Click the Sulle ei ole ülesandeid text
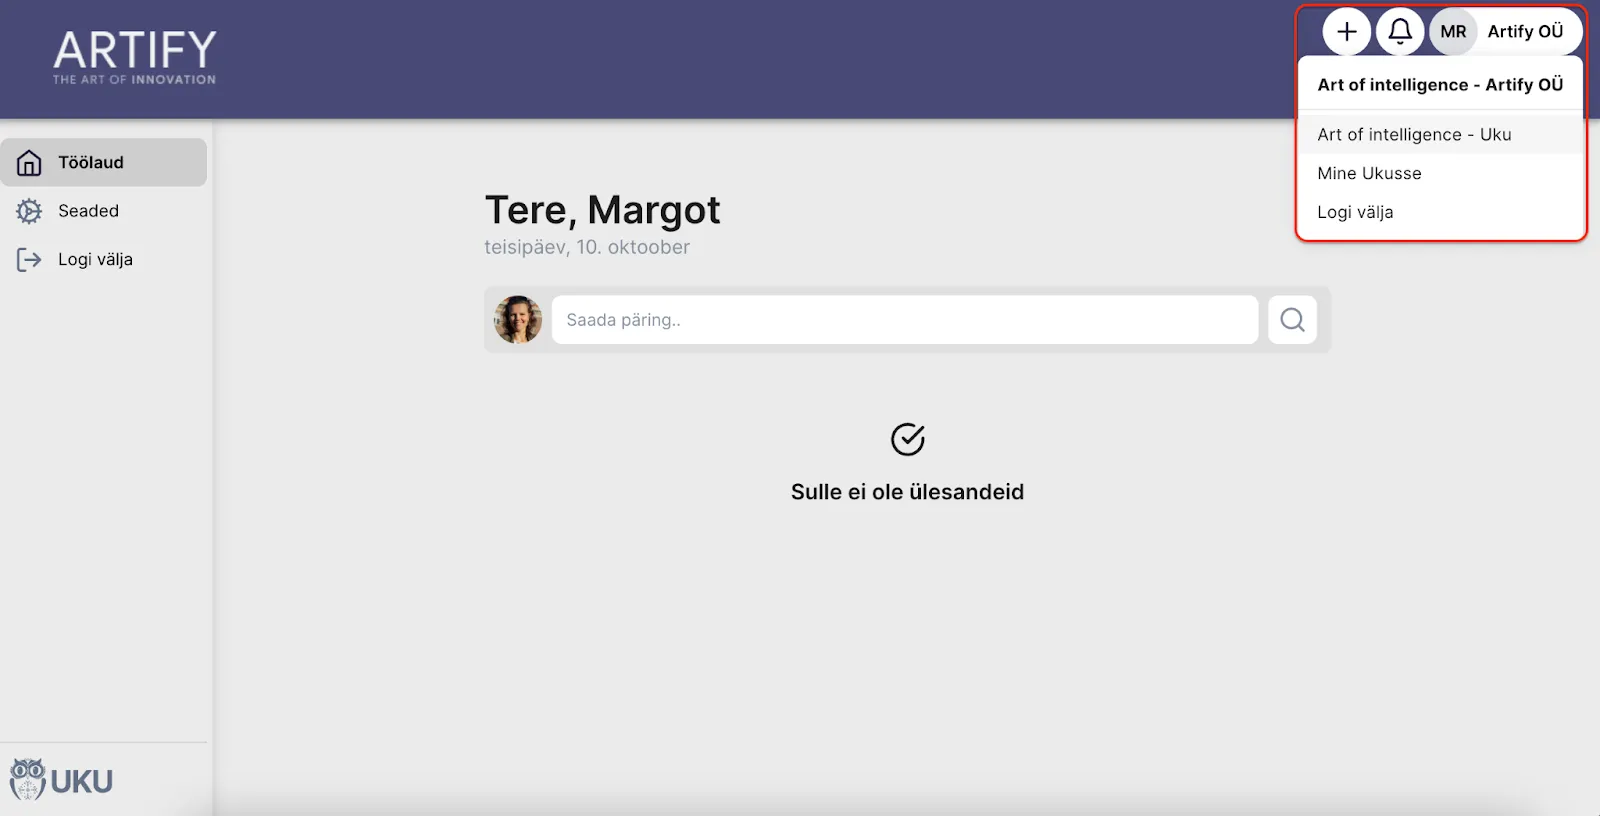Viewport: 1600px width, 816px height. (x=907, y=492)
